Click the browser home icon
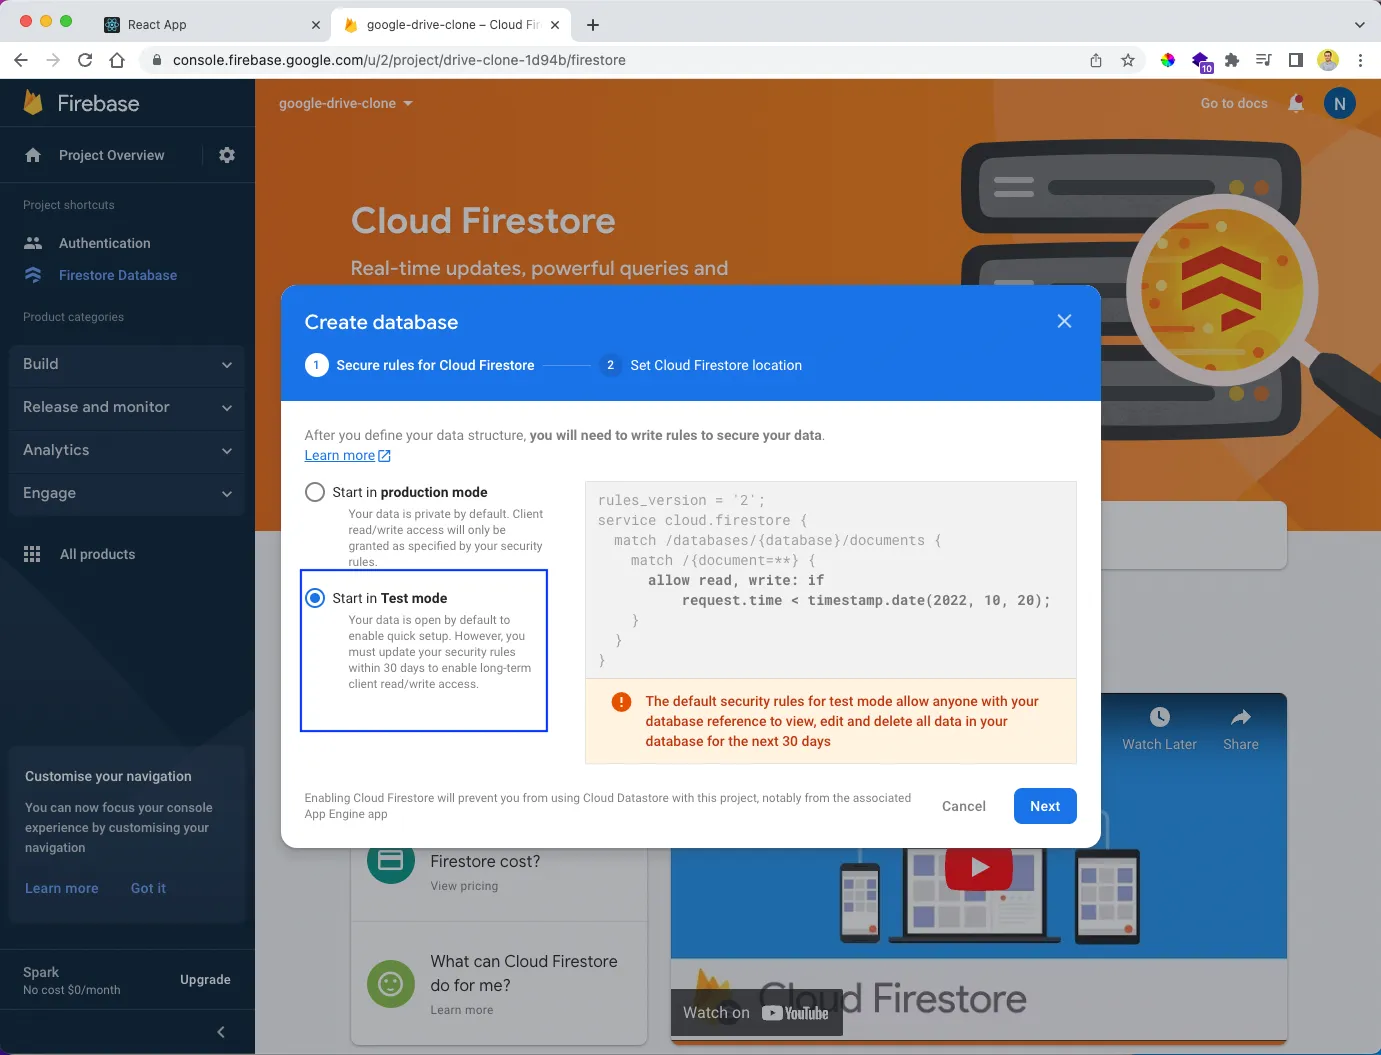This screenshot has width=1381, height=1055. pyautogui.click(x=117, y=60)
